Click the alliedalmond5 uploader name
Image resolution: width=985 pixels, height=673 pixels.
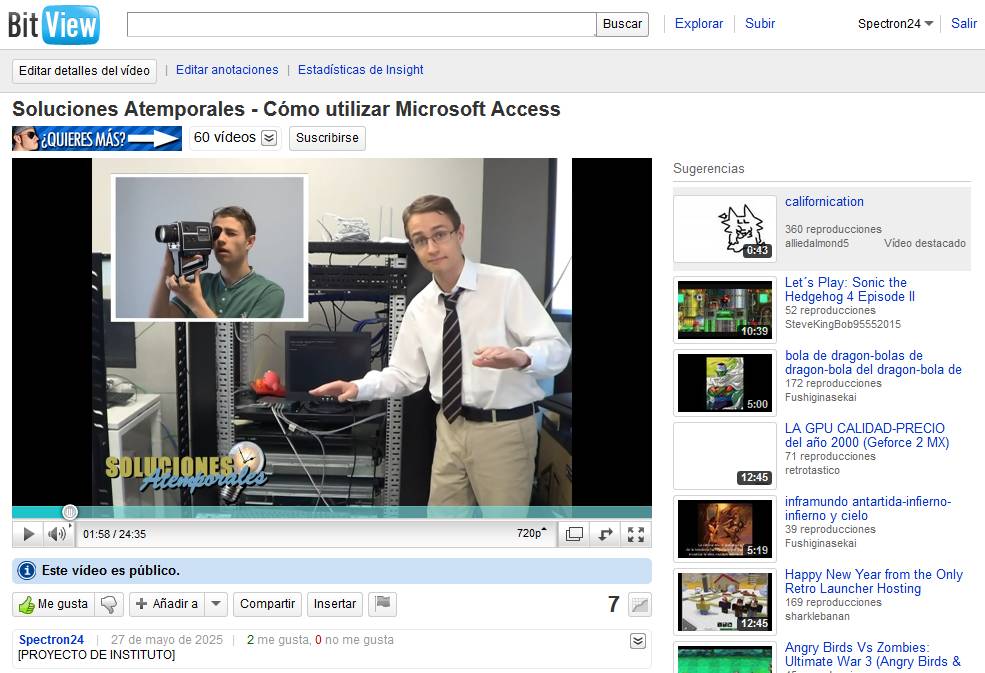[817, 243]
